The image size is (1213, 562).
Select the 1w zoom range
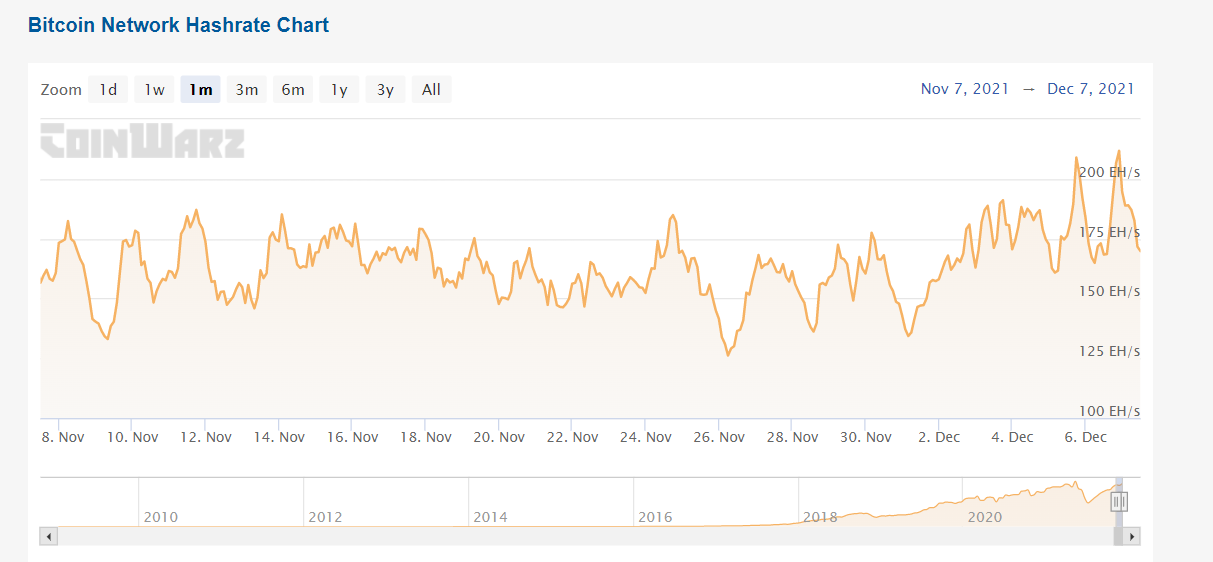154,90
